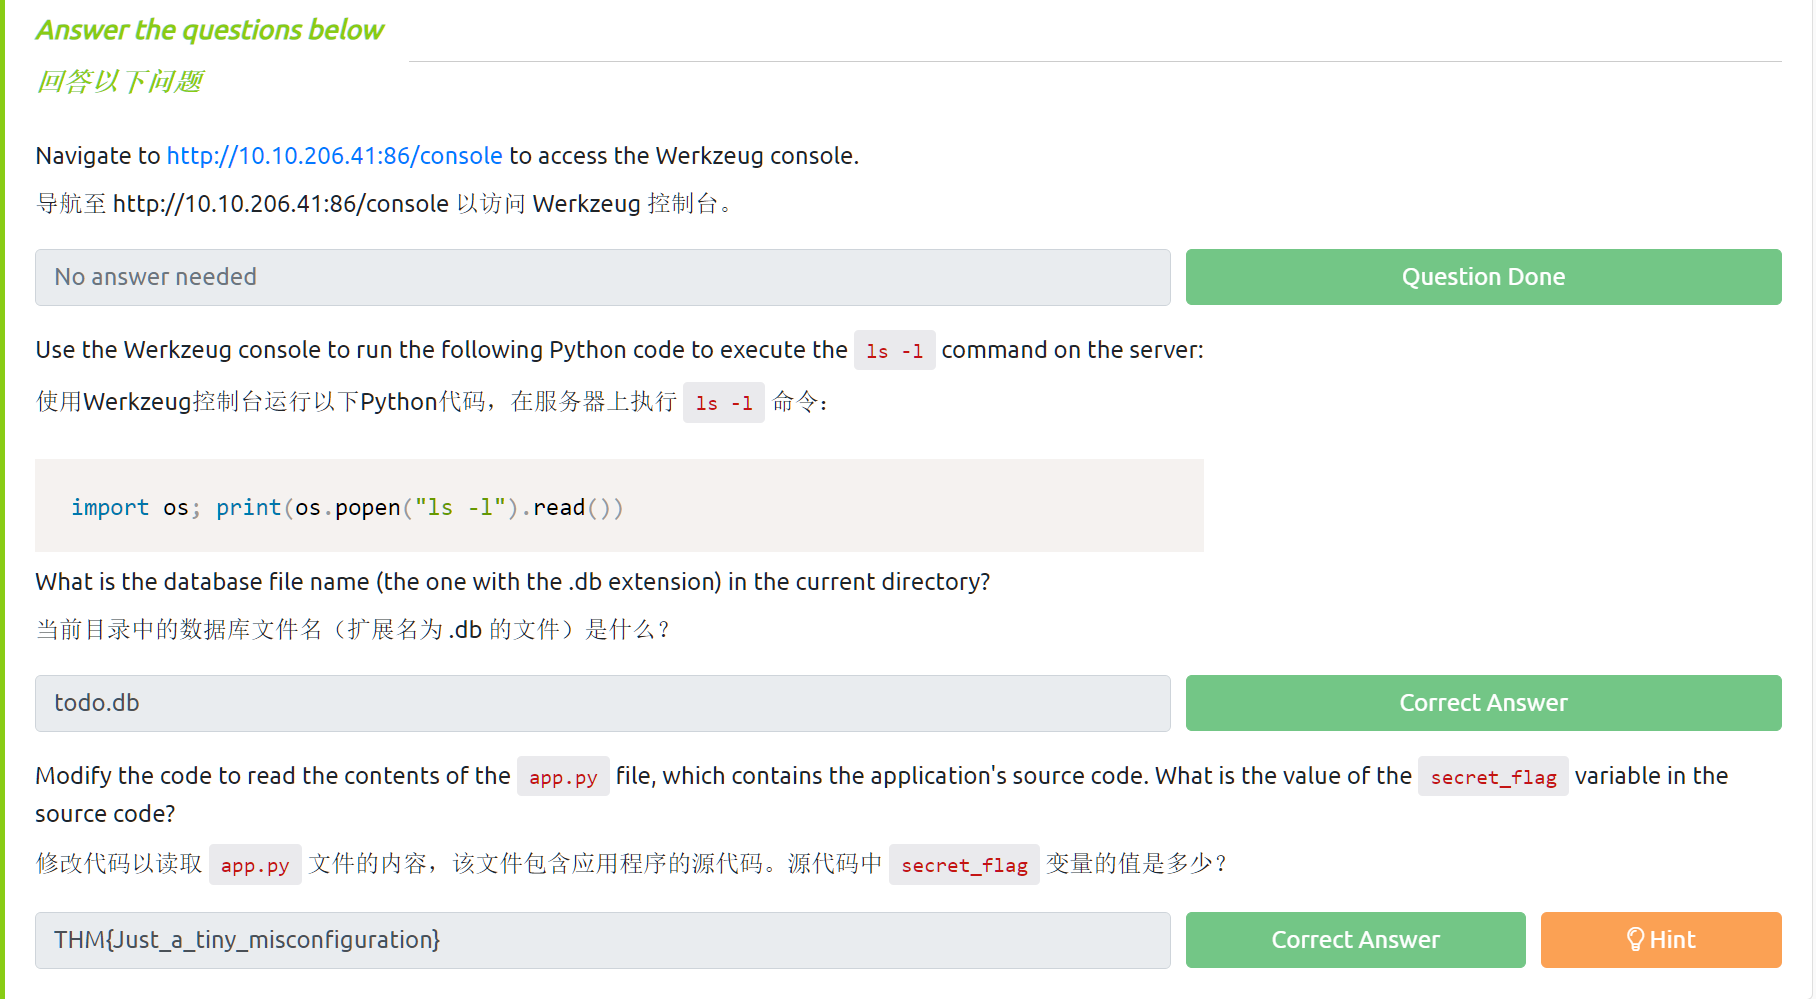
Task: Click into the todo.db answer field
Action: pyautogui.click(x=602, y=703)
